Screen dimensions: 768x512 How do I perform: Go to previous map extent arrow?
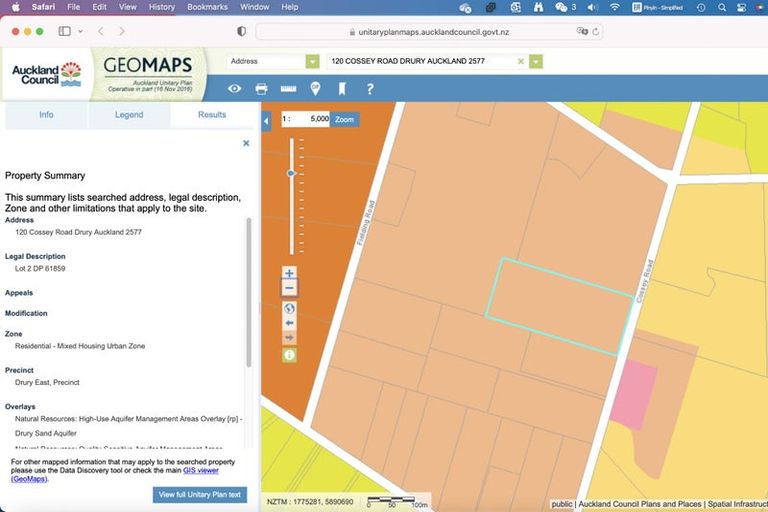[290, 323]
